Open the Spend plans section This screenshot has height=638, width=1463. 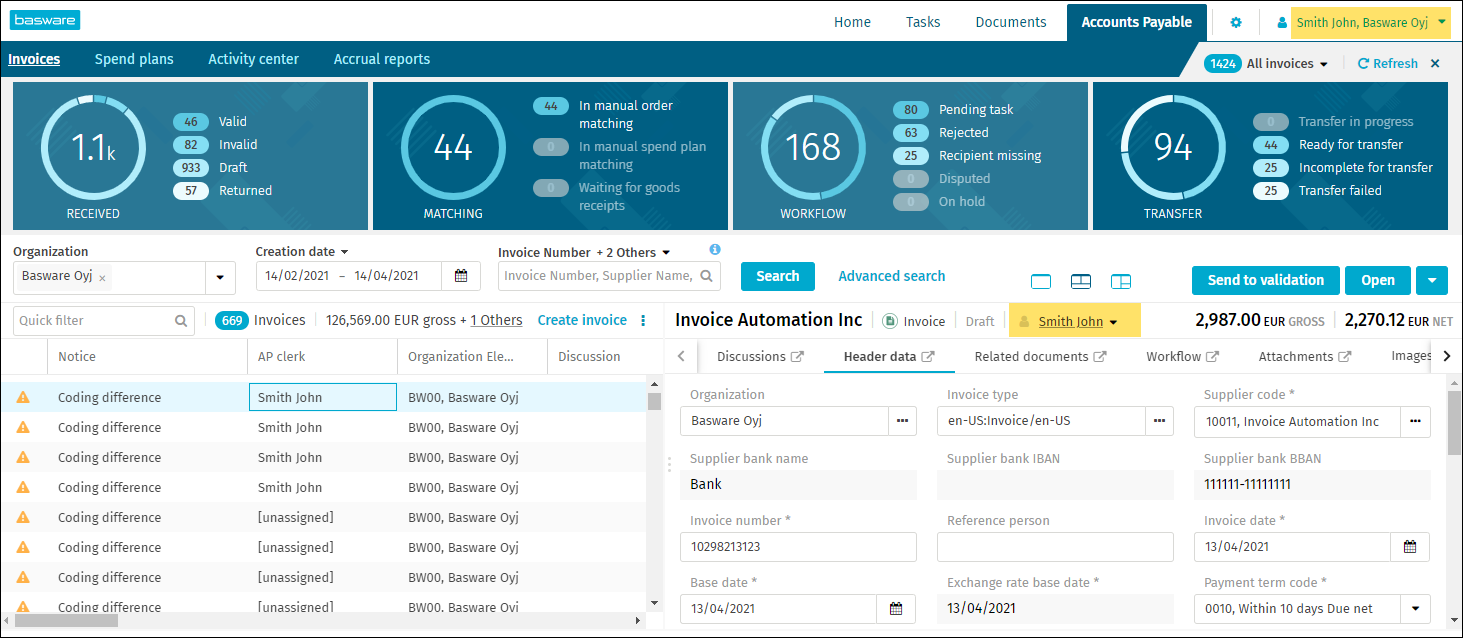tap(134, 59)
